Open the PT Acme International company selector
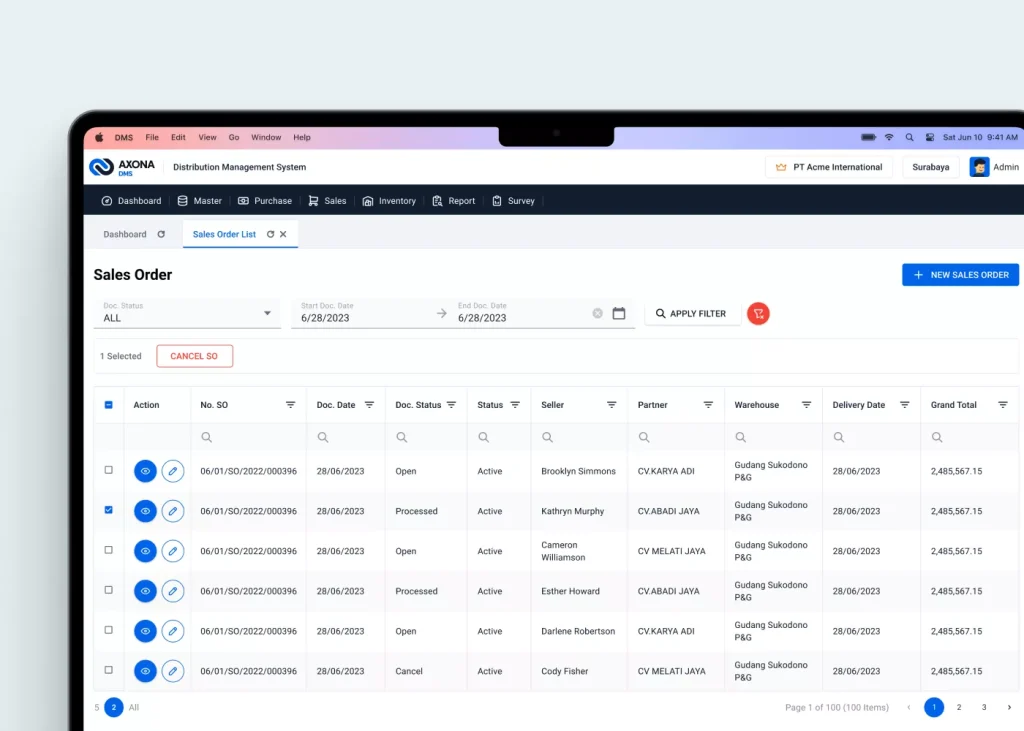 (828, 167)
